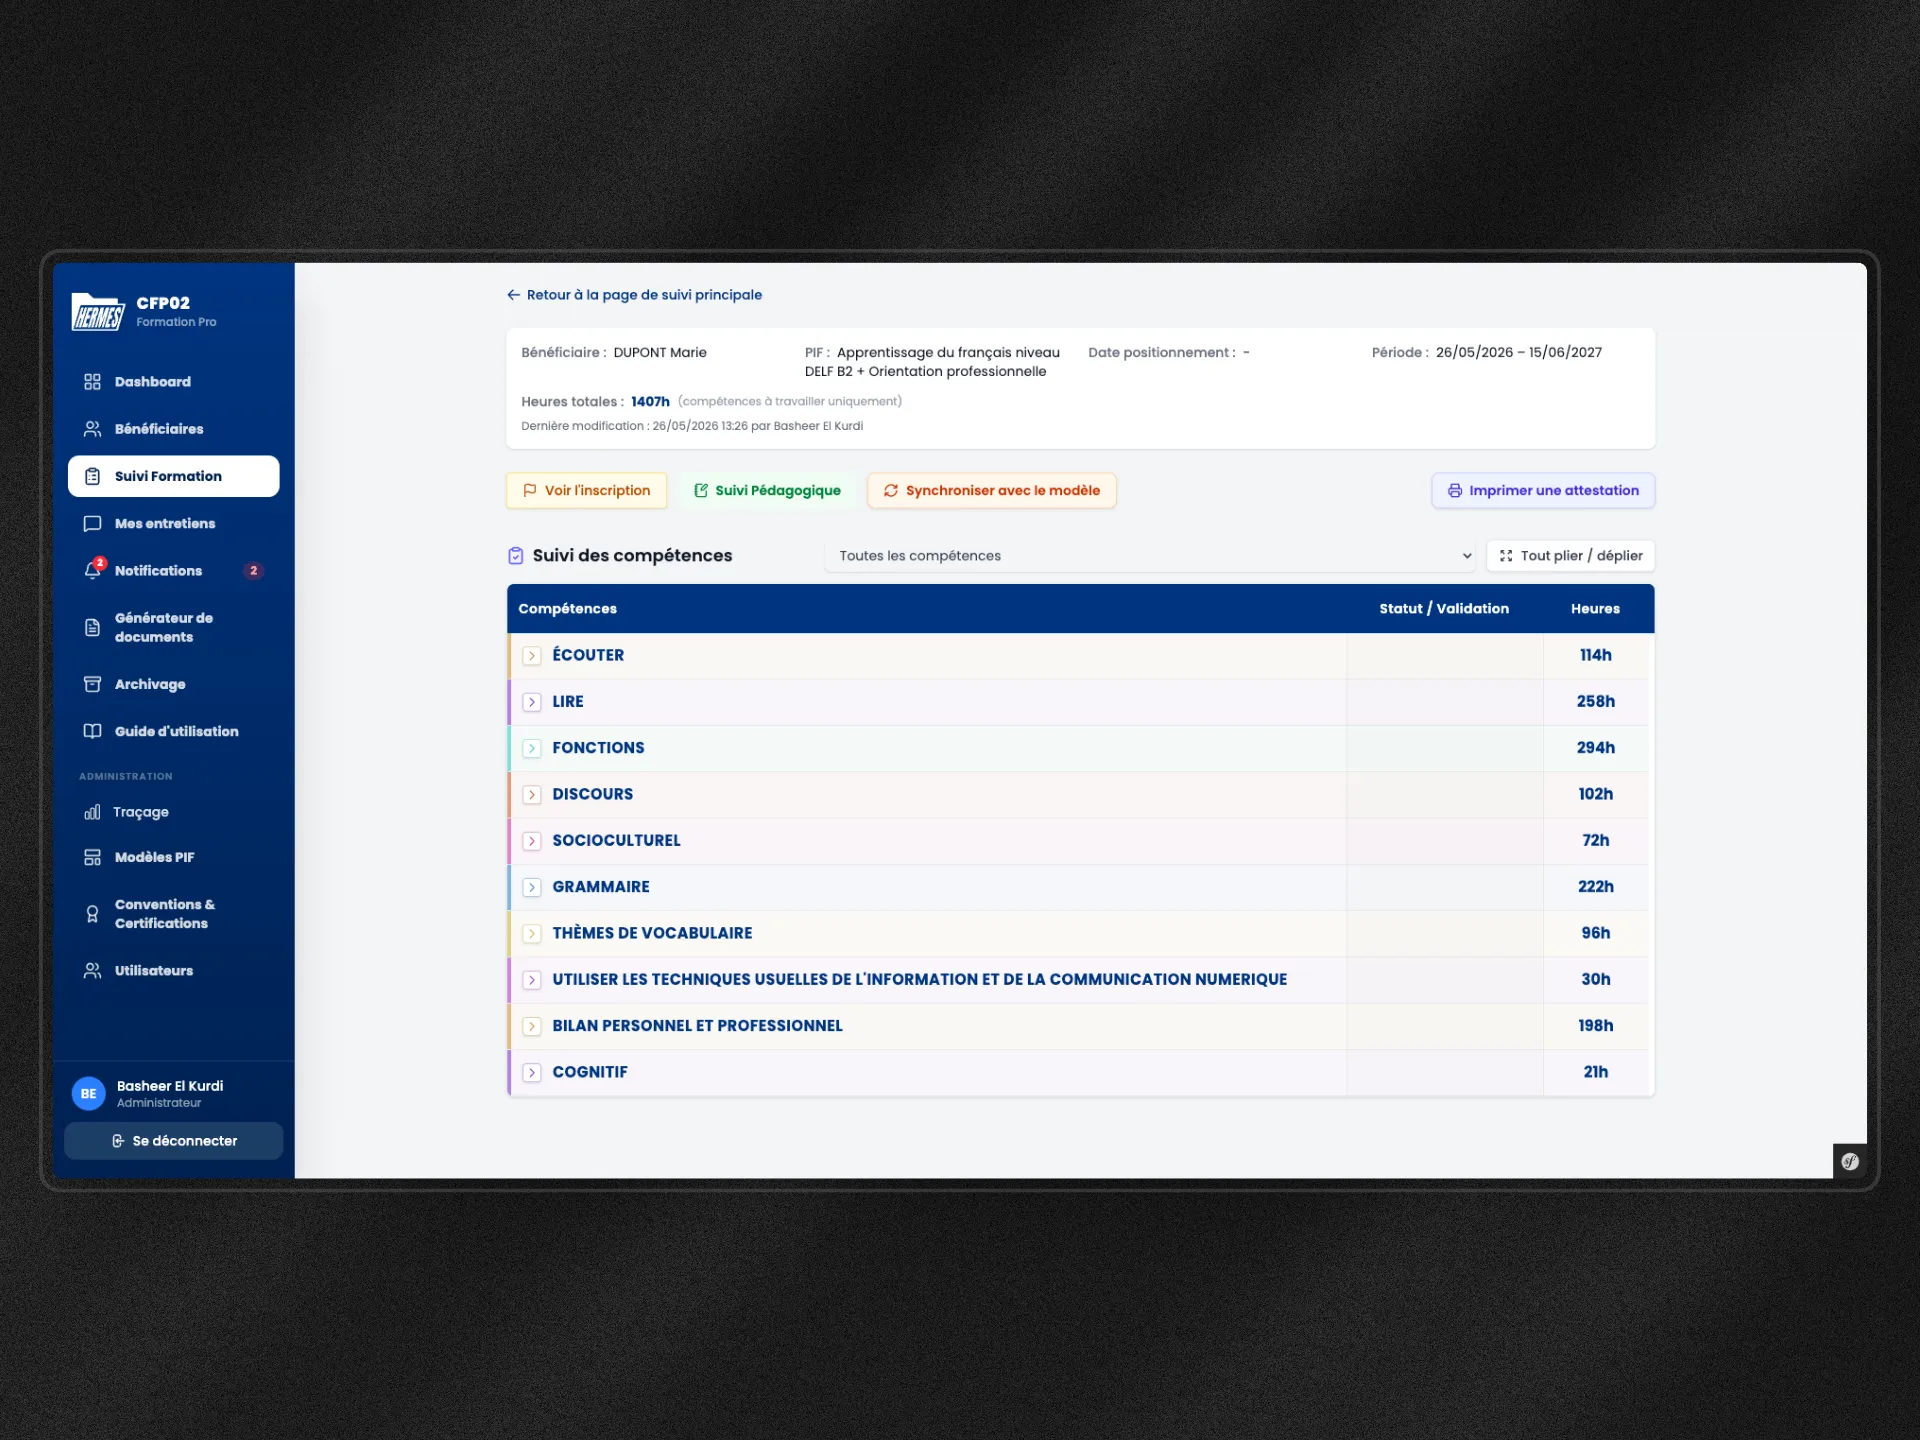Expand the LIRE competence row
The width and height of the screenshot is (1920, 1440).
[x=532, y=702]
